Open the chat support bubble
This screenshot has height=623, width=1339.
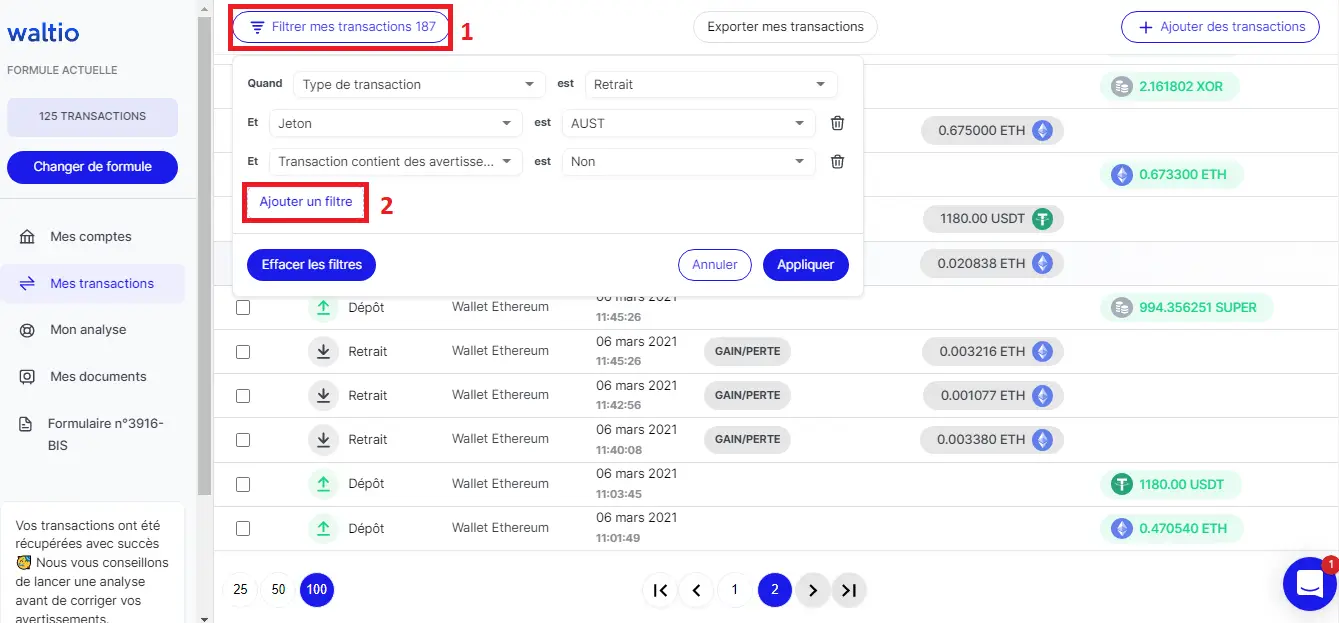click(1309, 583)
